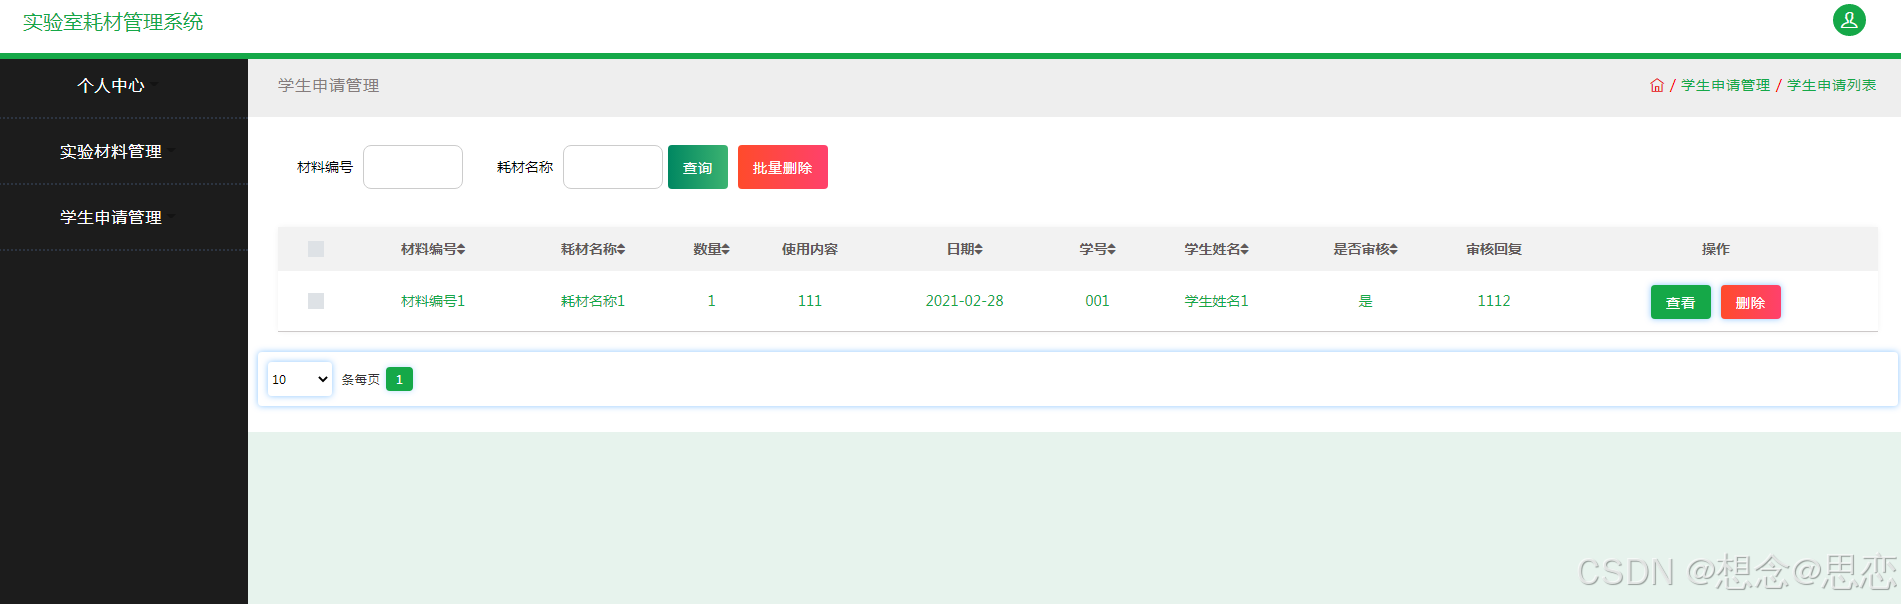Sort by 耗材名称 column header
1901x604 pixels.
click(x=593, y=249)
